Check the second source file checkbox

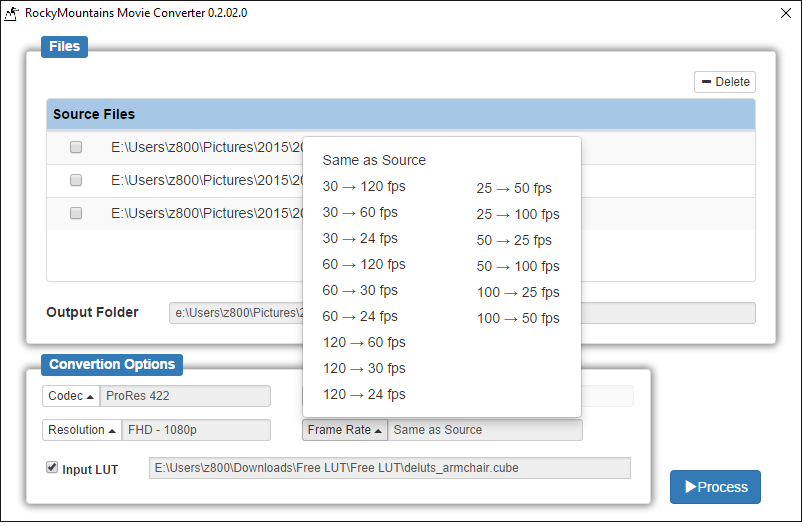[76, 180]
